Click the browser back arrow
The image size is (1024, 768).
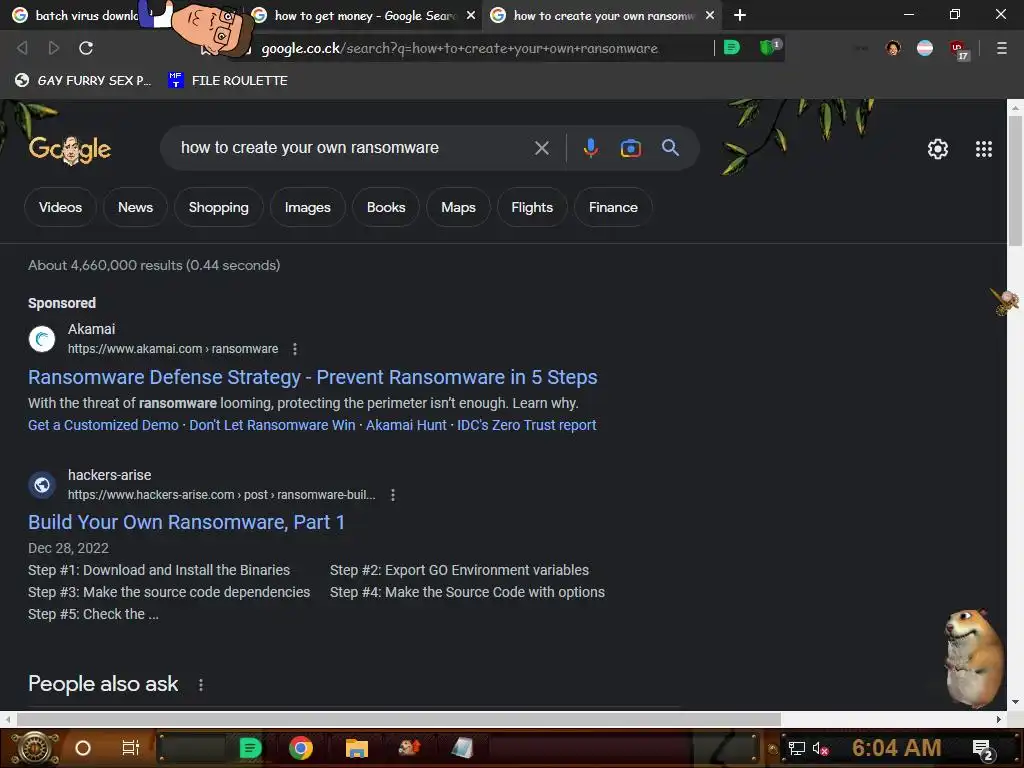tap(22, 48)
